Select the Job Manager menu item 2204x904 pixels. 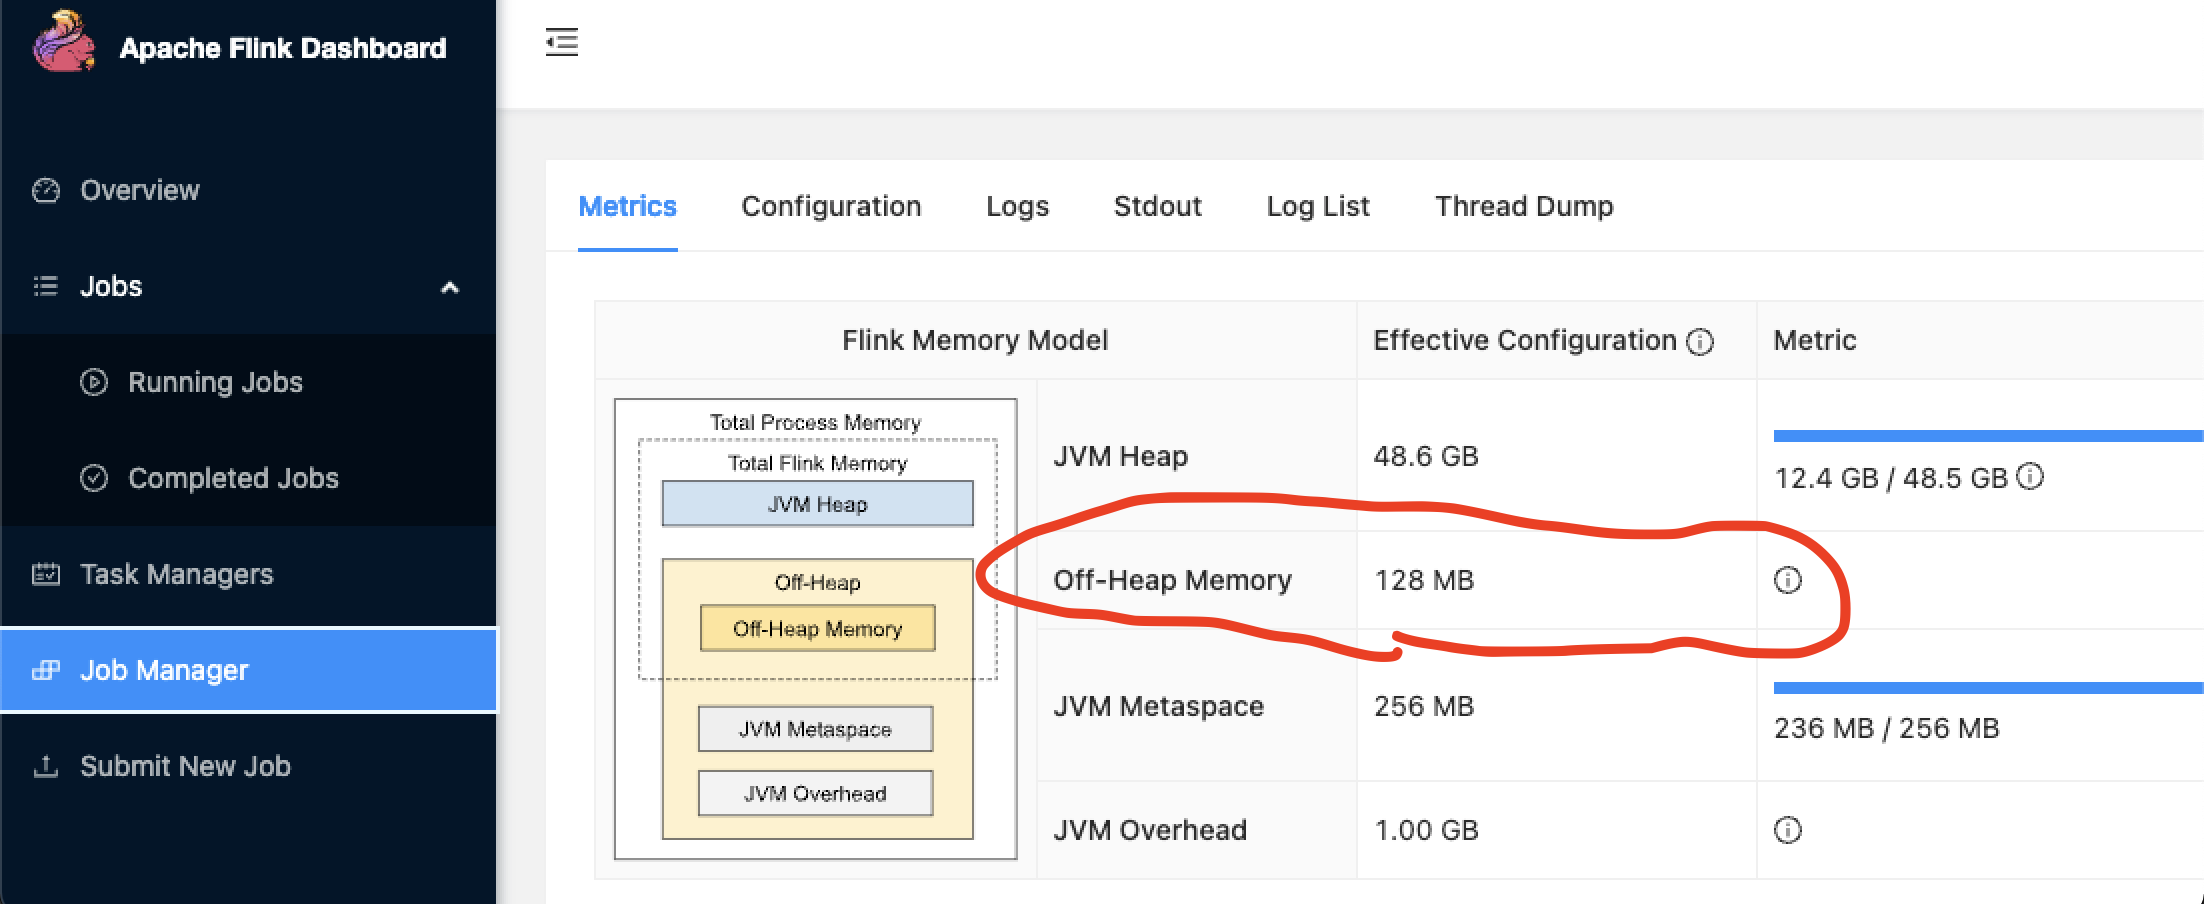pos(164,670)
